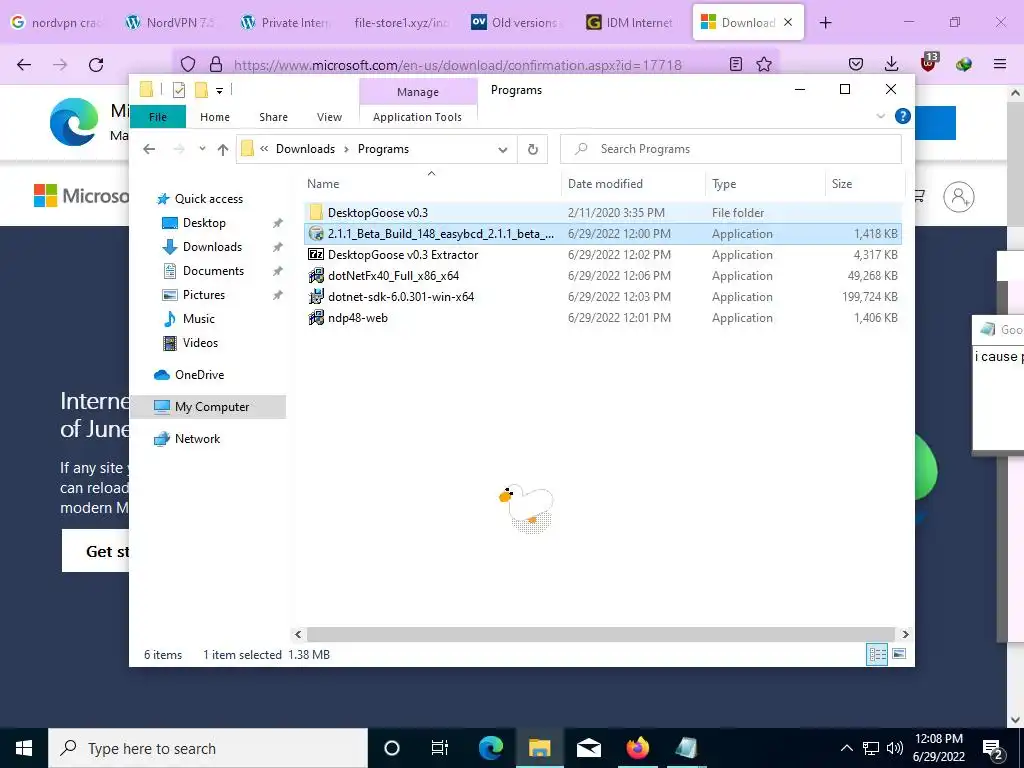Open the Home ribbon tab
This screenshot has width=1024, height=768.
click(x=215, y=117)
